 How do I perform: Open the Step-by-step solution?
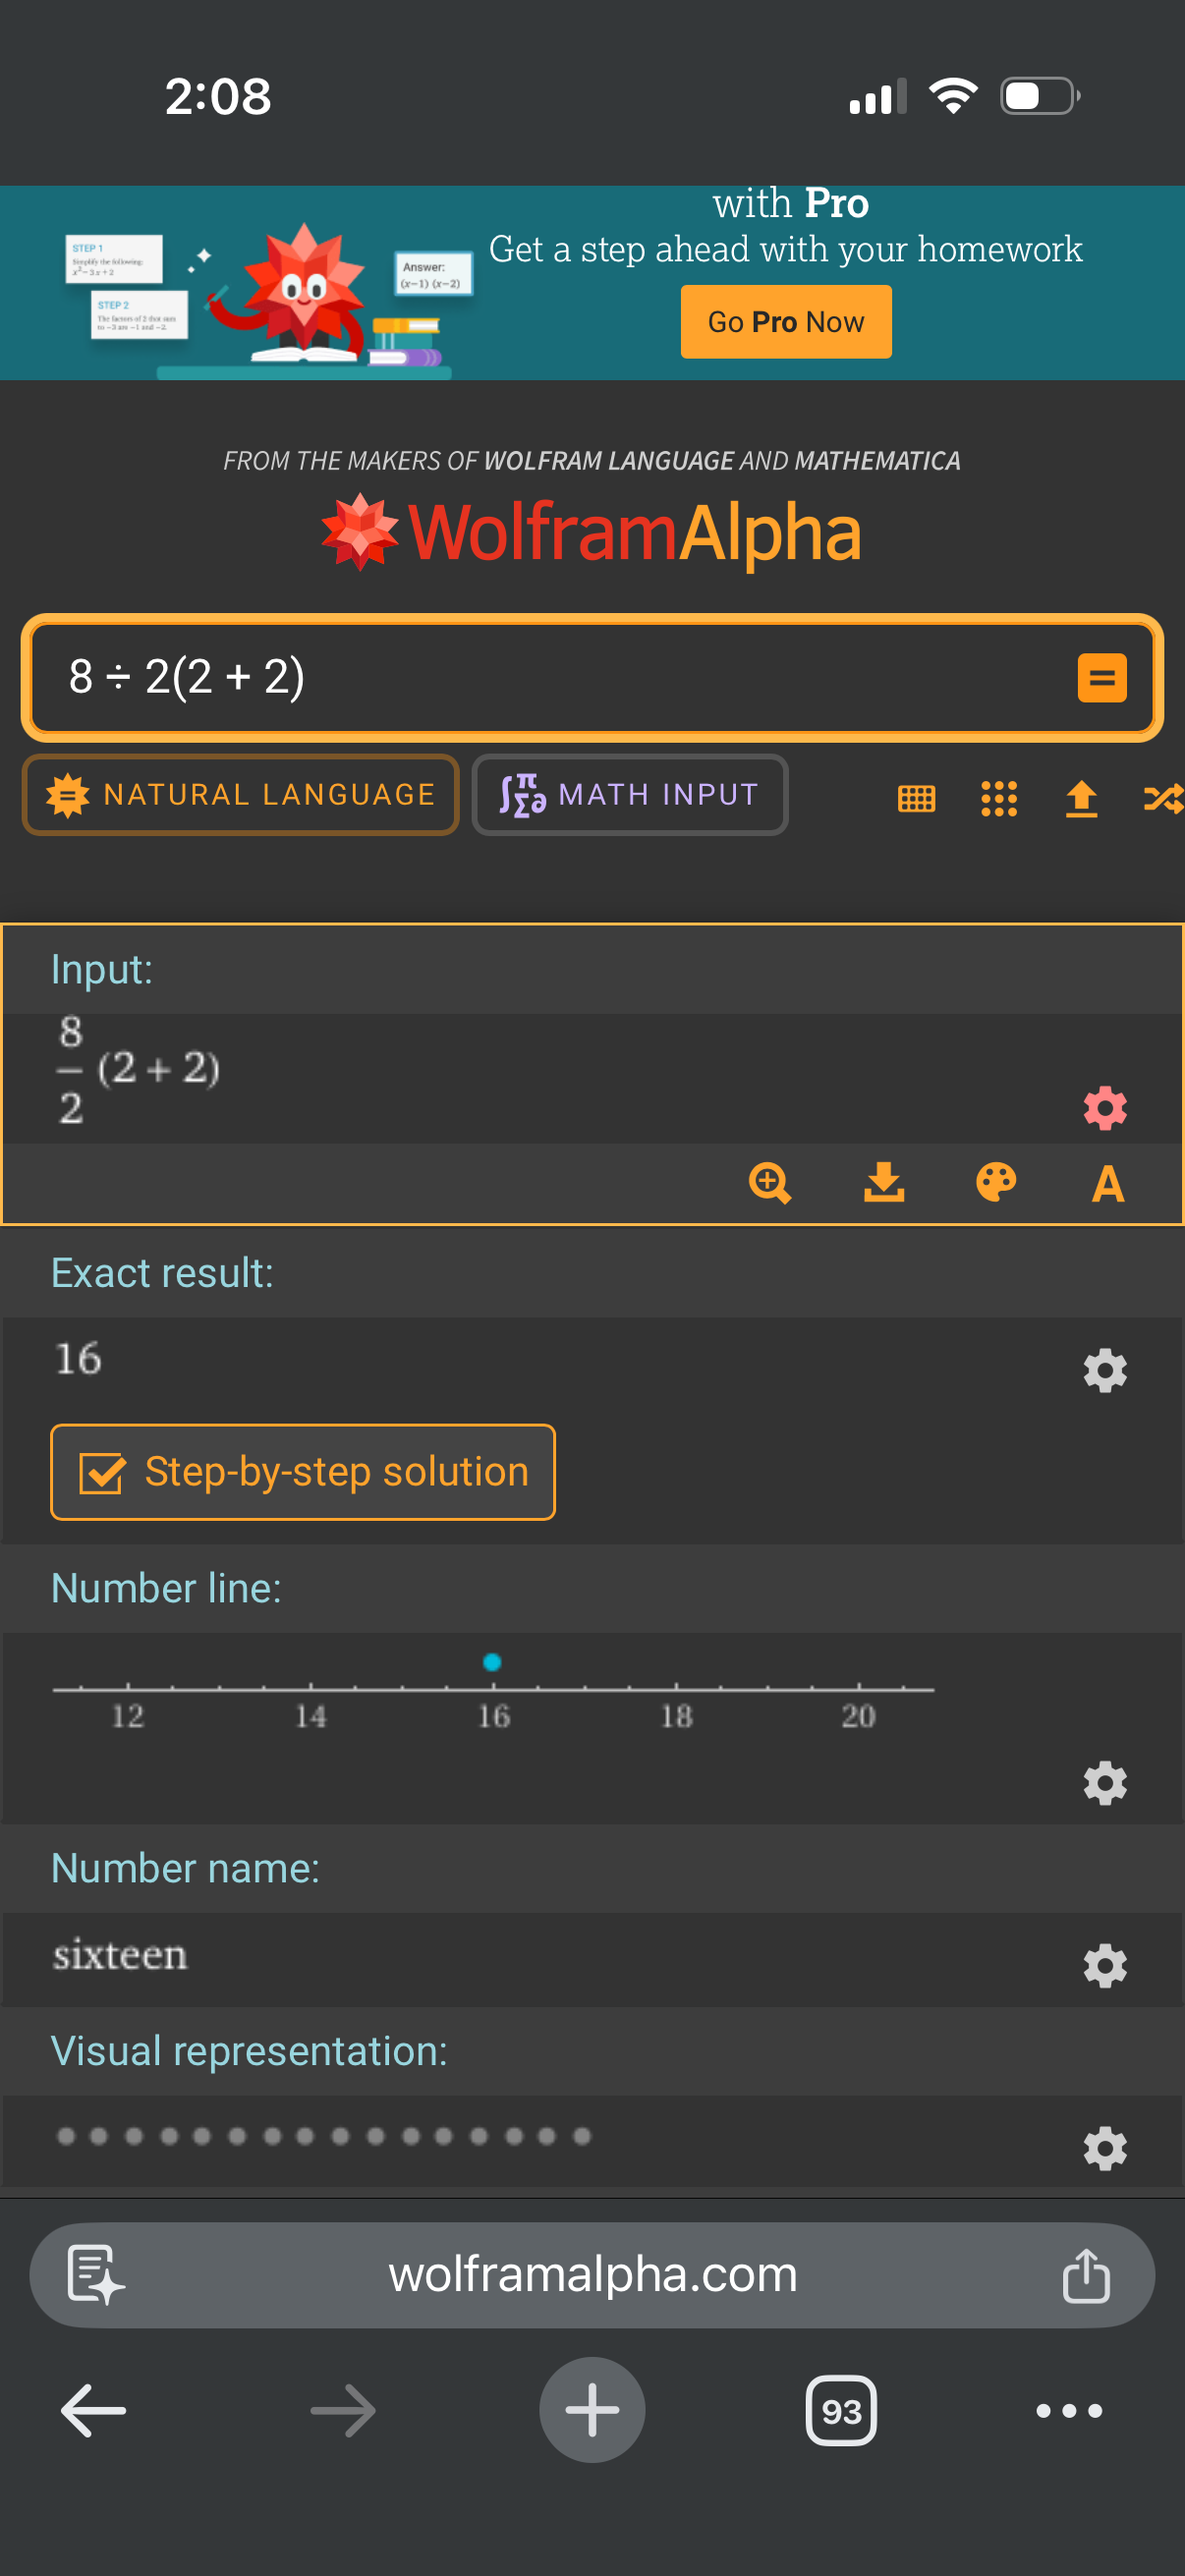point(303,1472)
